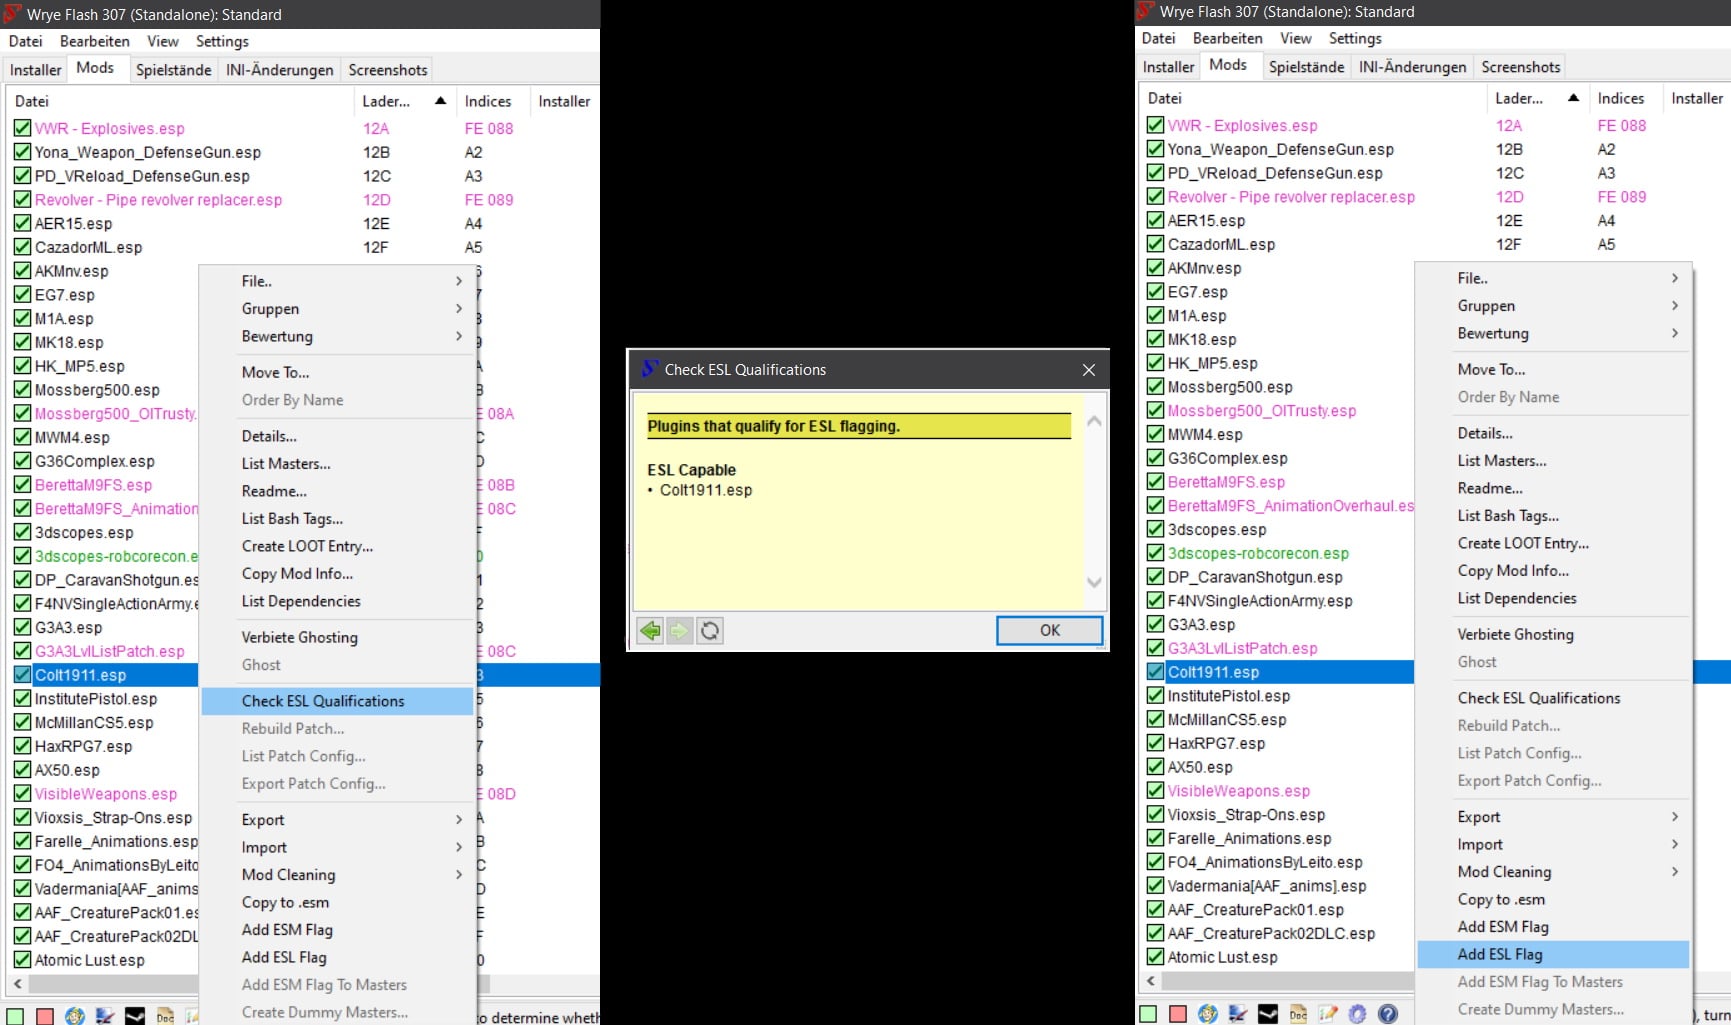1731x1025 pixels.
Task: Click the forward arrow in ESL dialog
Action: pos(680,631)
